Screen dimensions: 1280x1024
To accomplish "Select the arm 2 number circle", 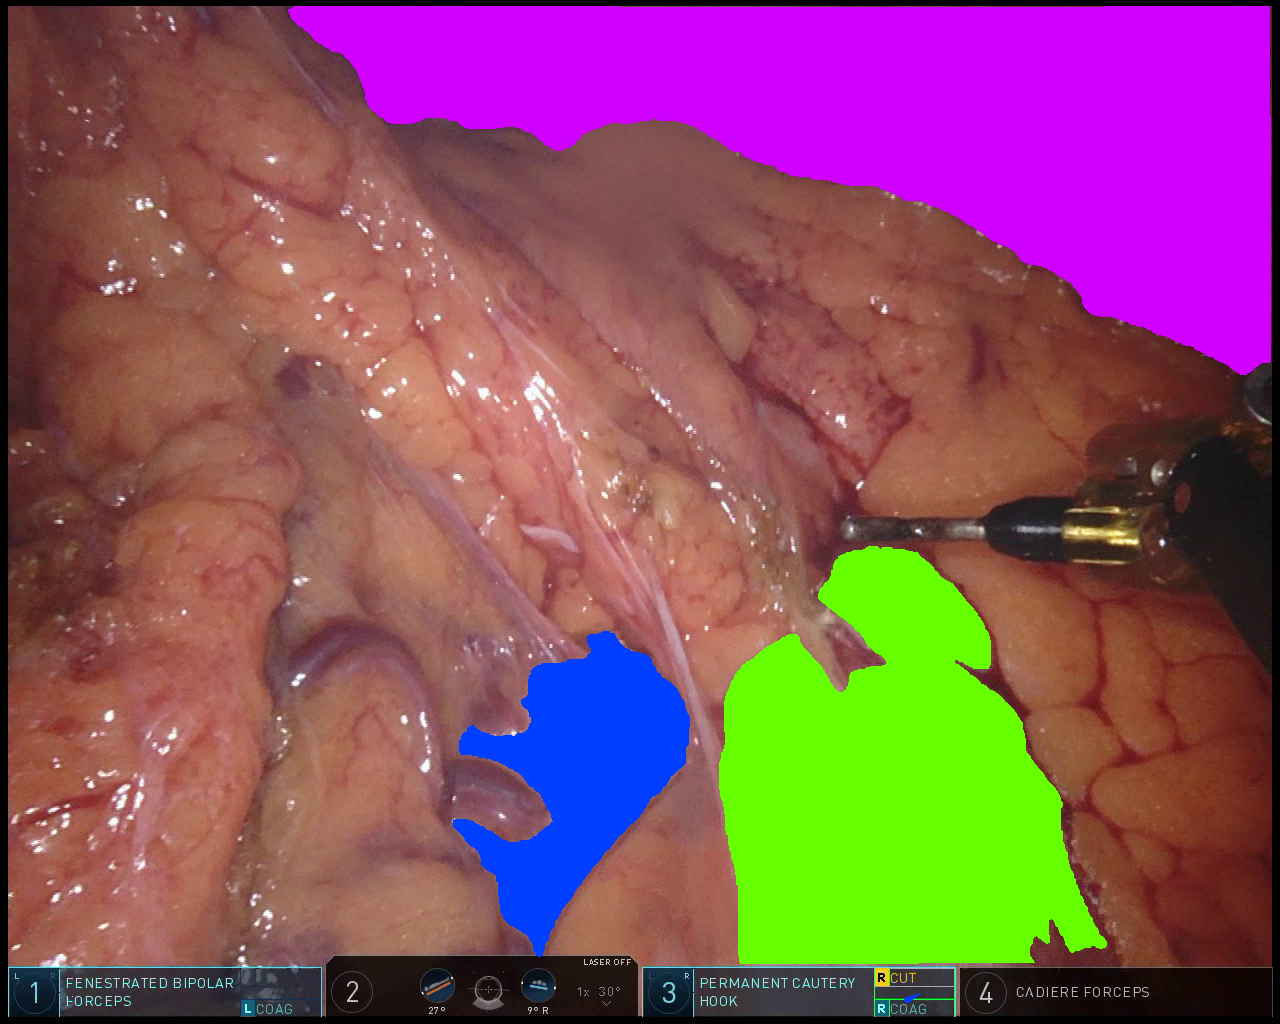I will (352, 992).
